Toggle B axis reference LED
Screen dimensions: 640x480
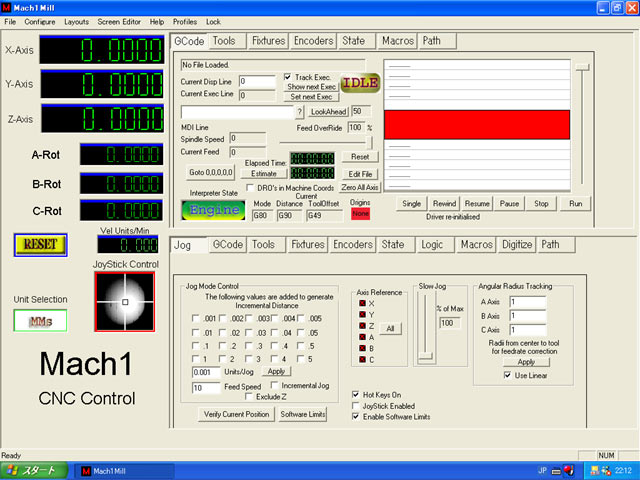pyautogui.click(x=362, y=348)
